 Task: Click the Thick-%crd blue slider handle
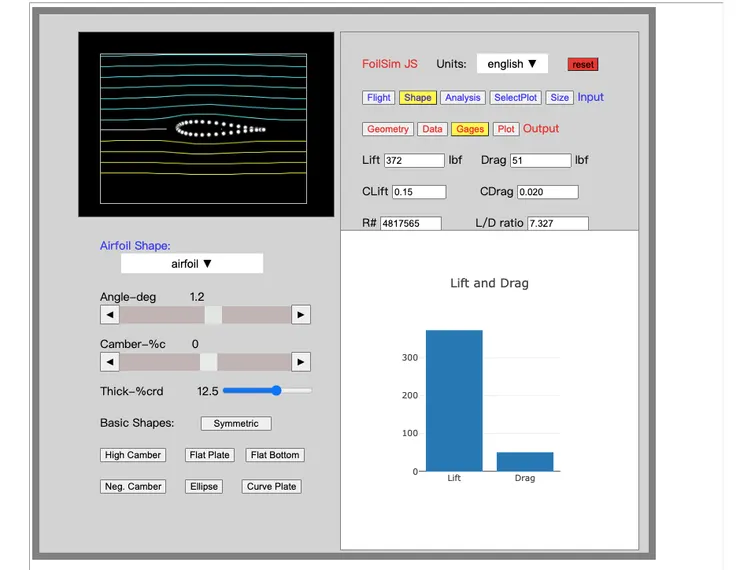(x=277, y=390)
